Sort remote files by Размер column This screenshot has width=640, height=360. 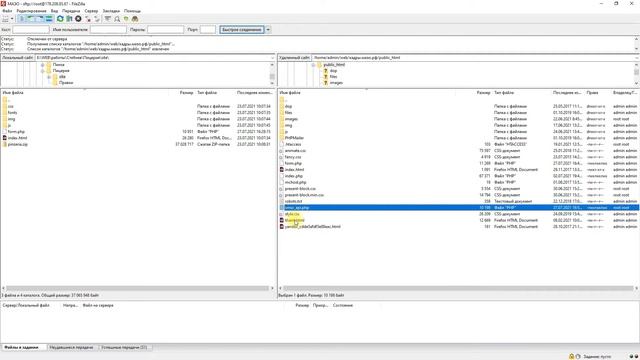pyautogui.click(x=483, y=93)
